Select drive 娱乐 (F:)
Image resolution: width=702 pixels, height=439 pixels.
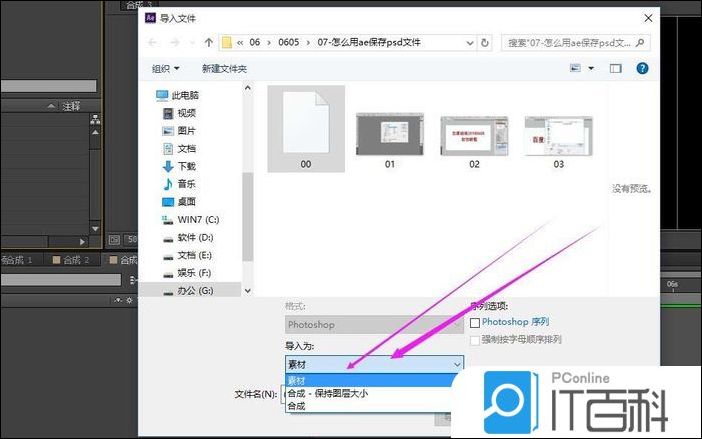(x=187, y=273)
